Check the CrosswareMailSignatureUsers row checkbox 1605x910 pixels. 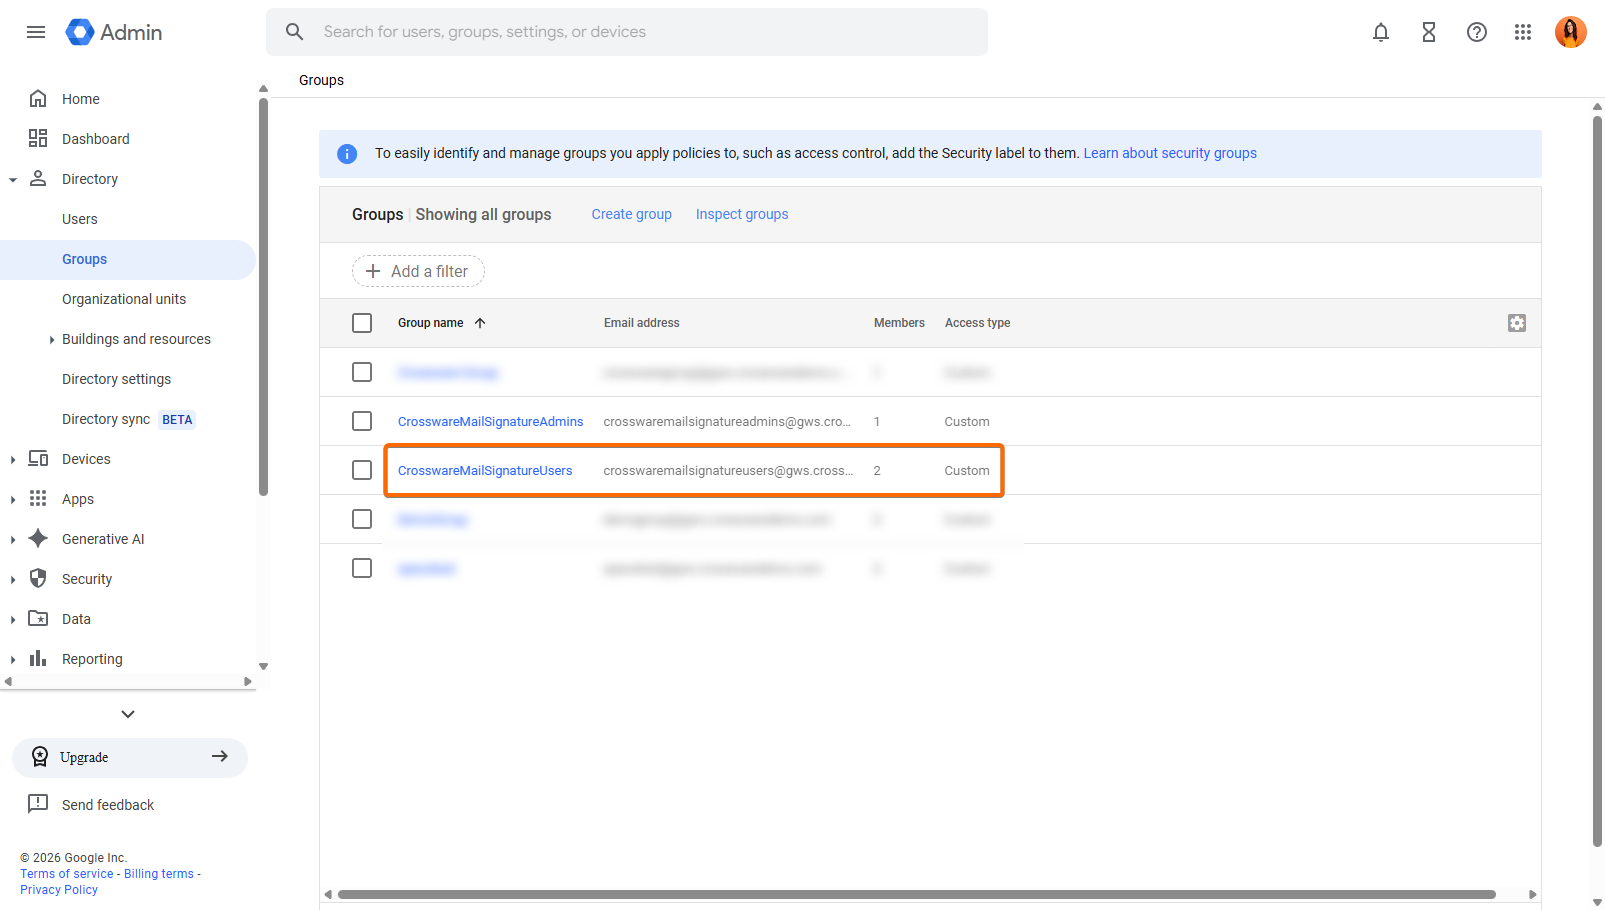click(362, 470)
